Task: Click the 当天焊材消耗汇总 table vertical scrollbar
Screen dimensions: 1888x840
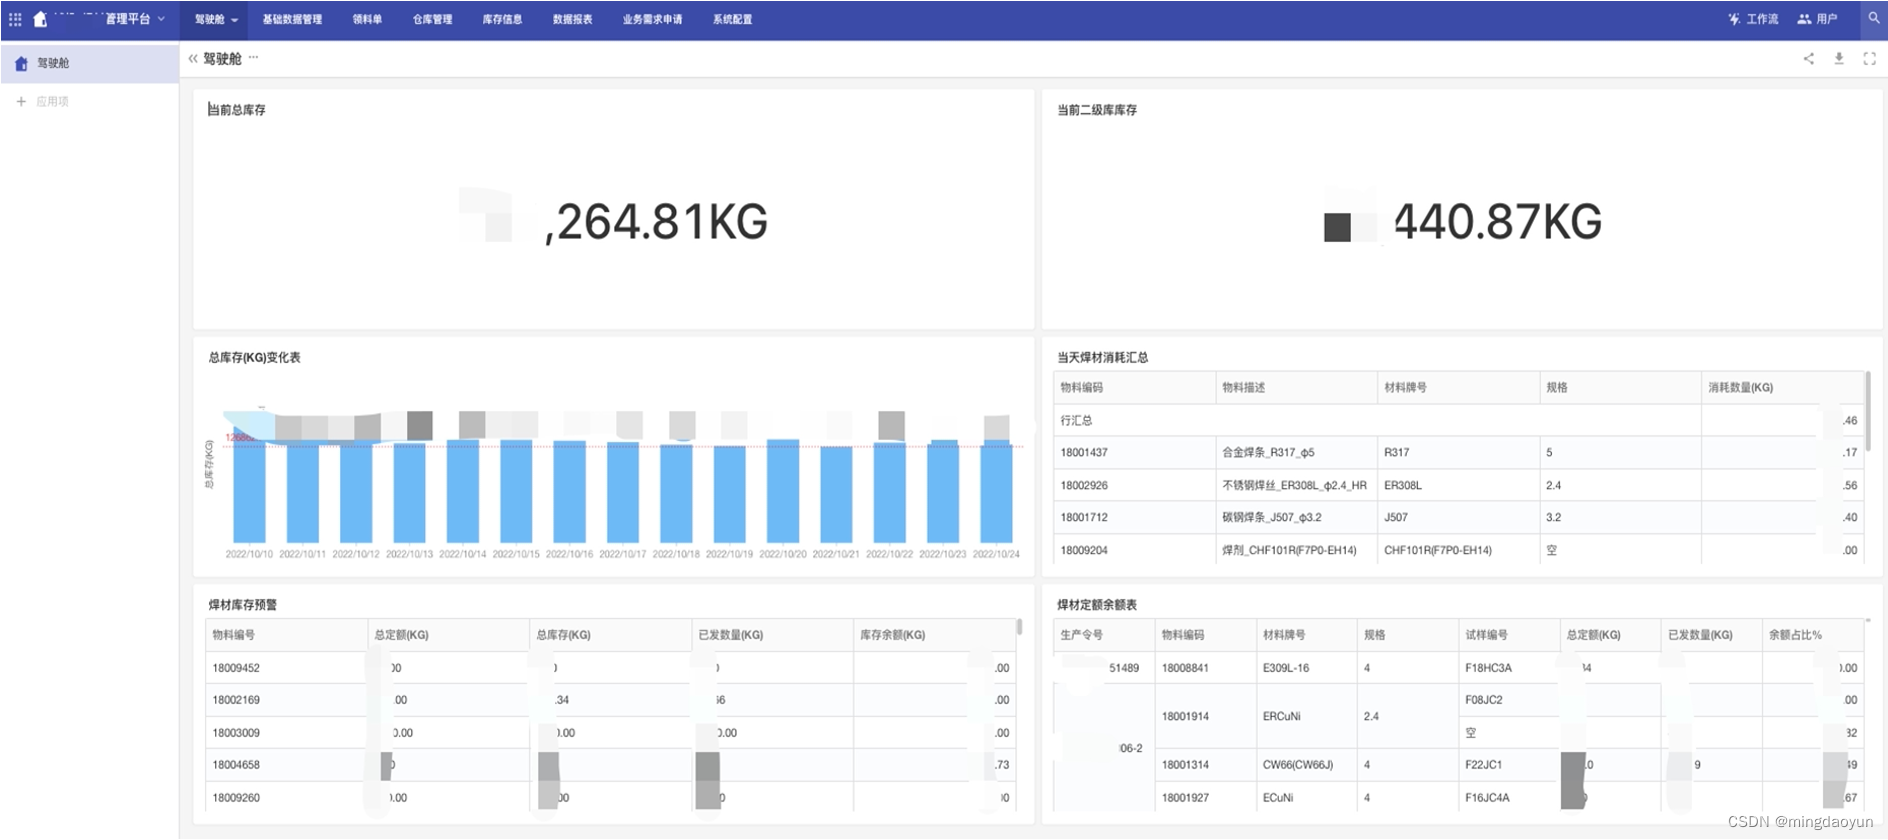Action: [x=1868, y=411]
